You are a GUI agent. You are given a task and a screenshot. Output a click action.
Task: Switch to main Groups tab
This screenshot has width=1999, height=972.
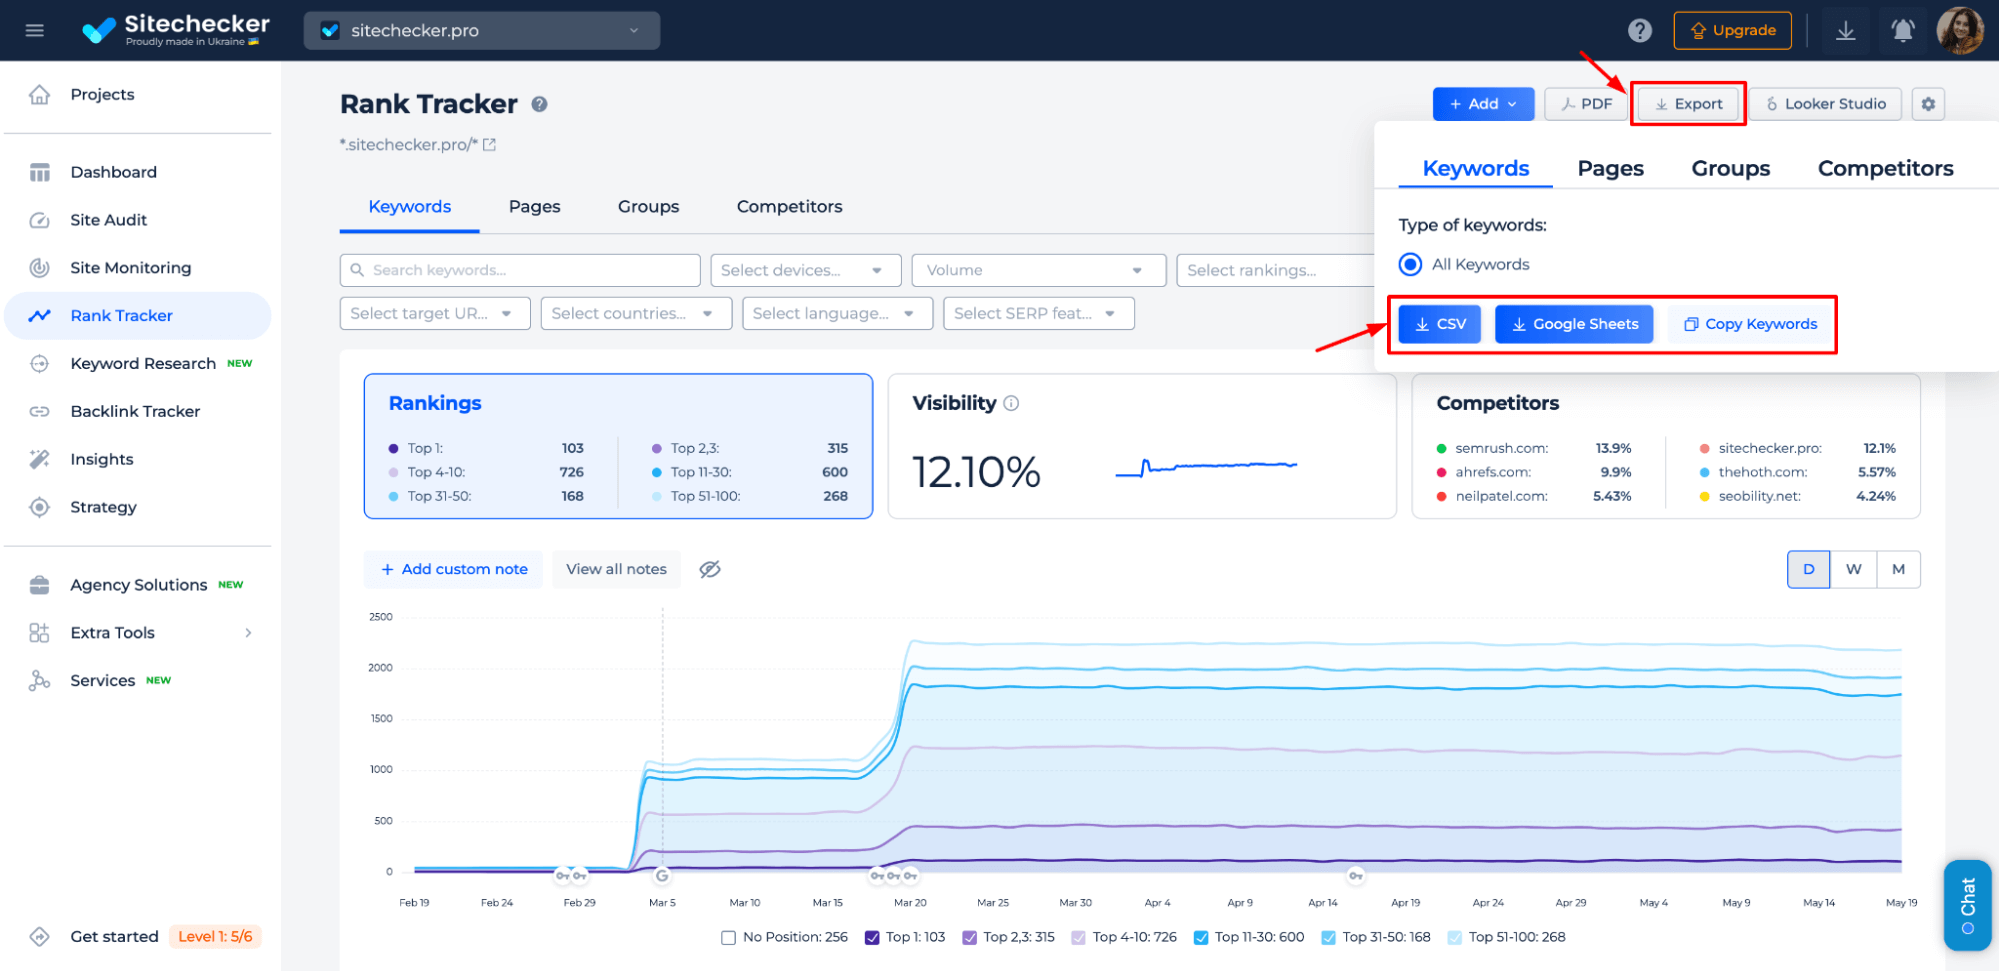coord(648,207)
